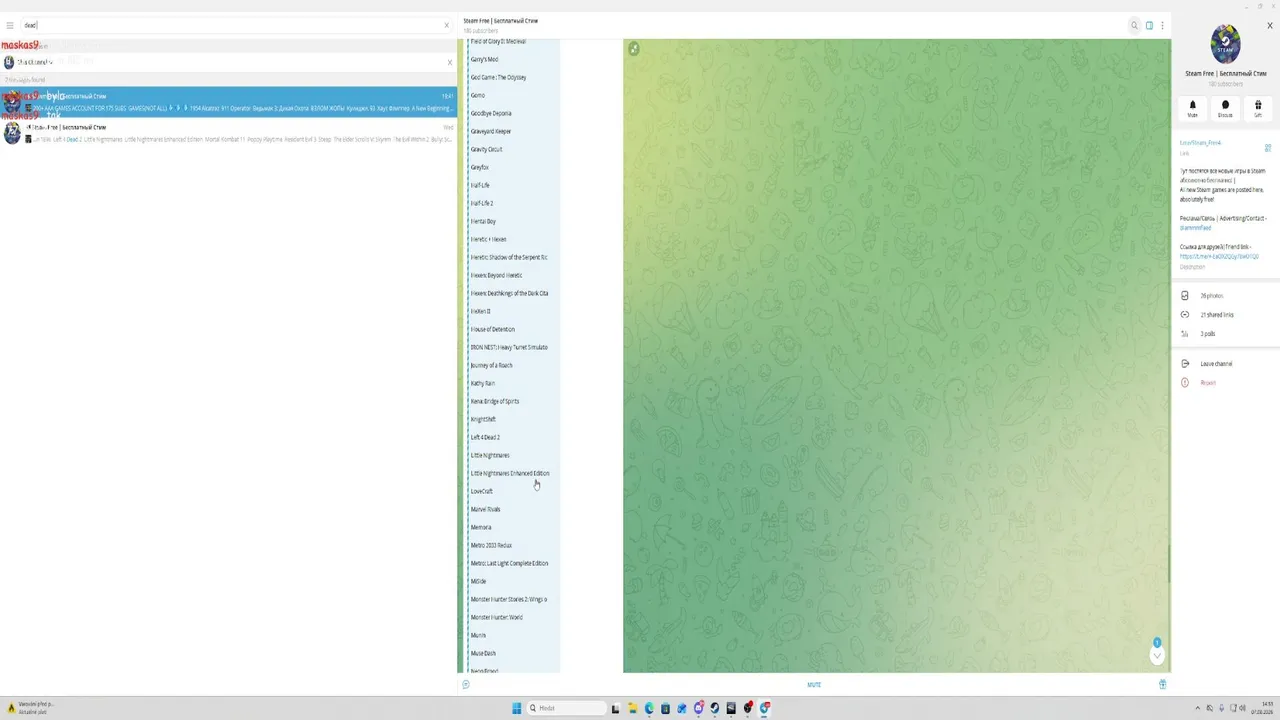Click "Kathy Rain" in the list

tap(483, 383)
